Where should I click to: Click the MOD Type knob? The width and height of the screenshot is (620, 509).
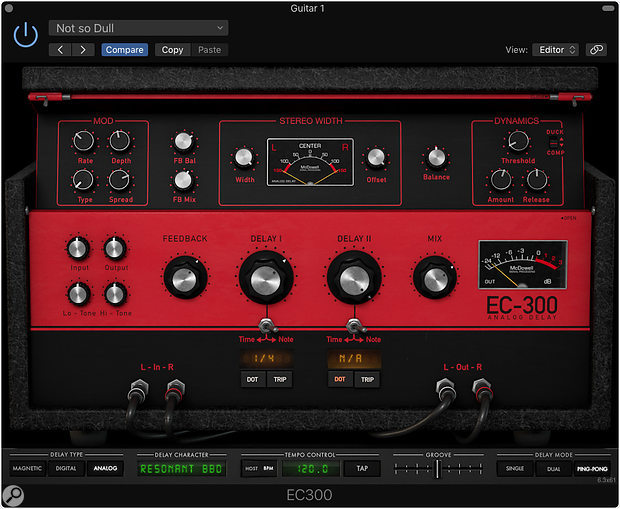click(83, 180)
